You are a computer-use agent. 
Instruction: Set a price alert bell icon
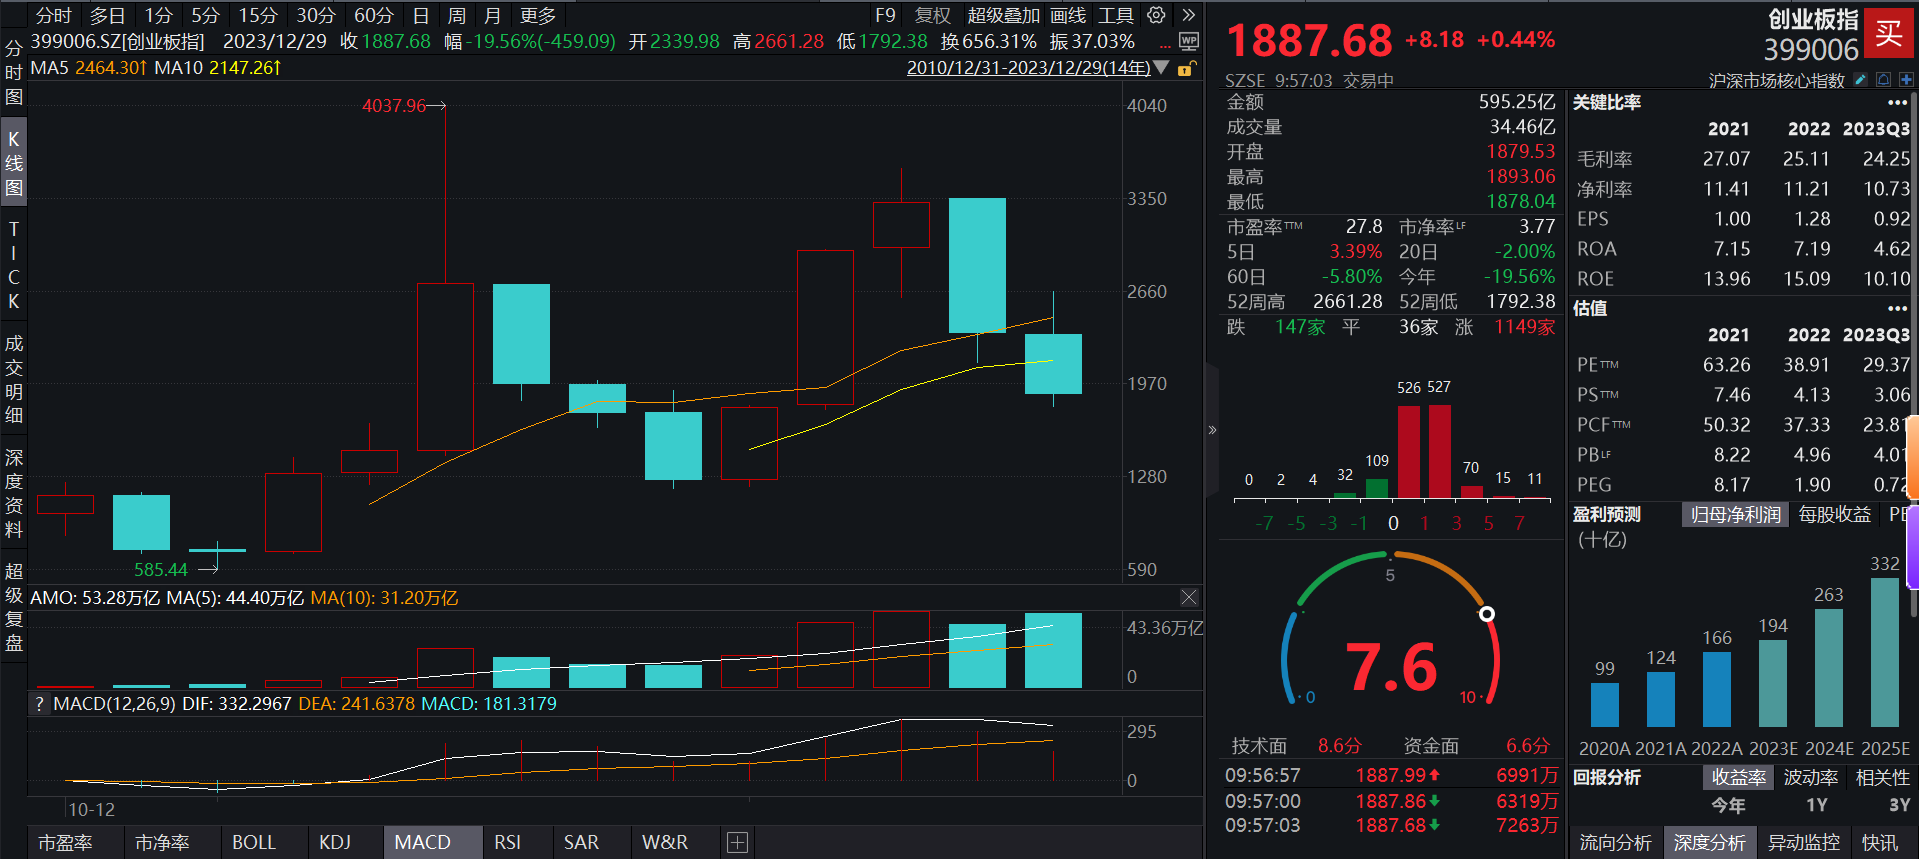pyautogui.click(x=1883, y=80)
